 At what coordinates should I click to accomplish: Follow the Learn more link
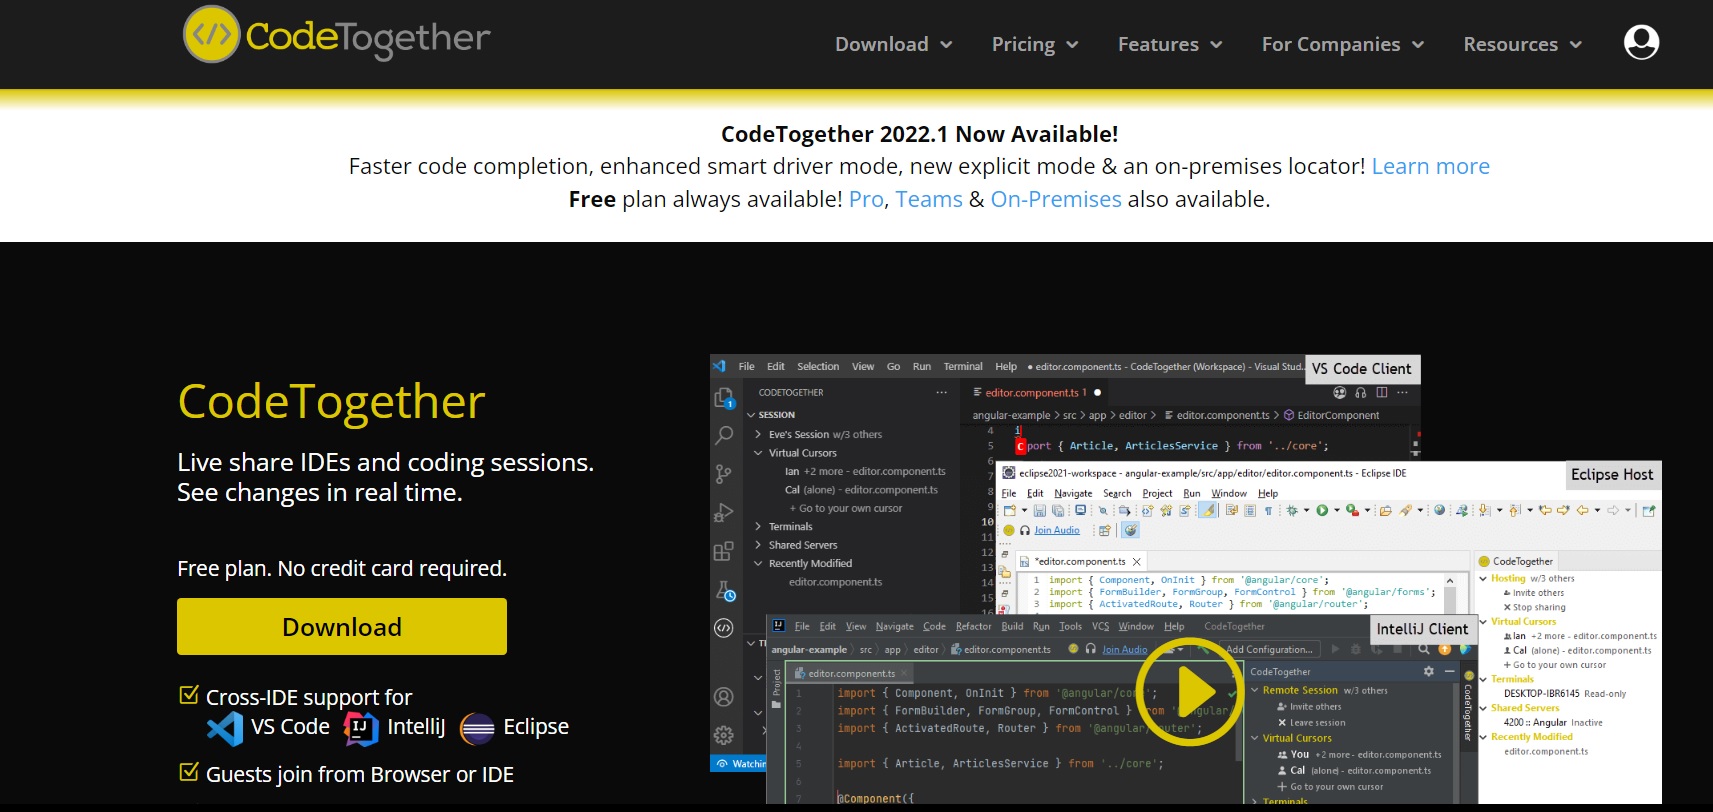1430,166
